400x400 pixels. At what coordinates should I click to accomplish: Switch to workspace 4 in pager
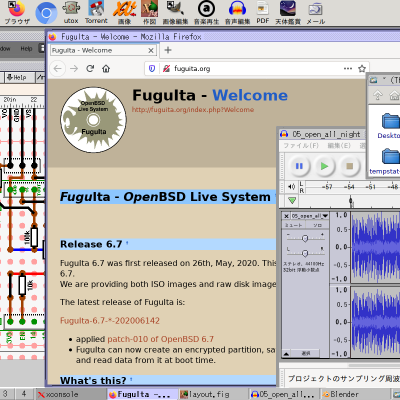[24, 394]
